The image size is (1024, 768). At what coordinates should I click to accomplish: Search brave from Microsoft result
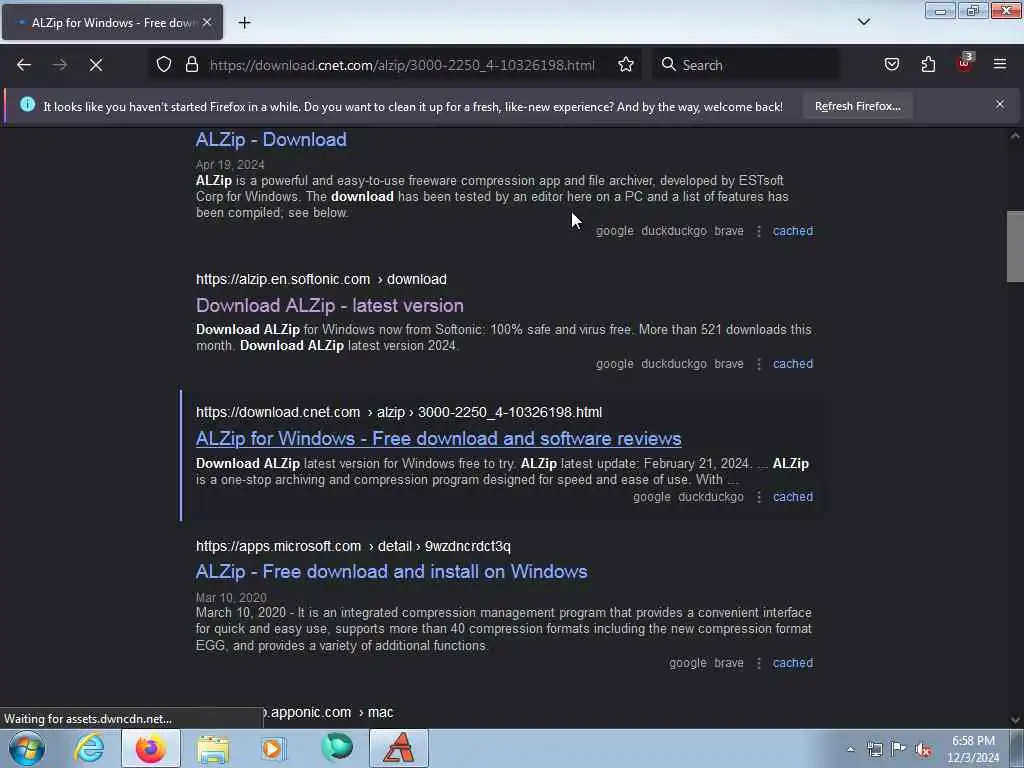pyautogui.click(x=729, y=663)
